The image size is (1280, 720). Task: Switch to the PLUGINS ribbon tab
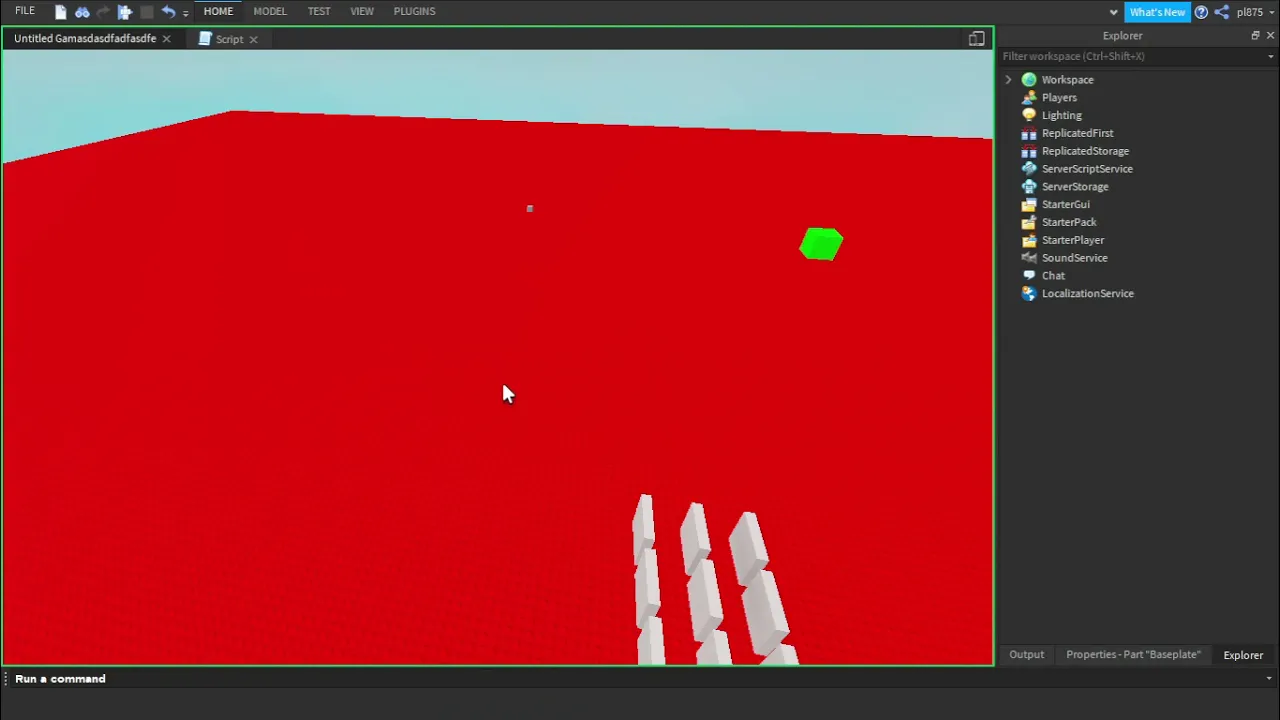coord(414,11)
